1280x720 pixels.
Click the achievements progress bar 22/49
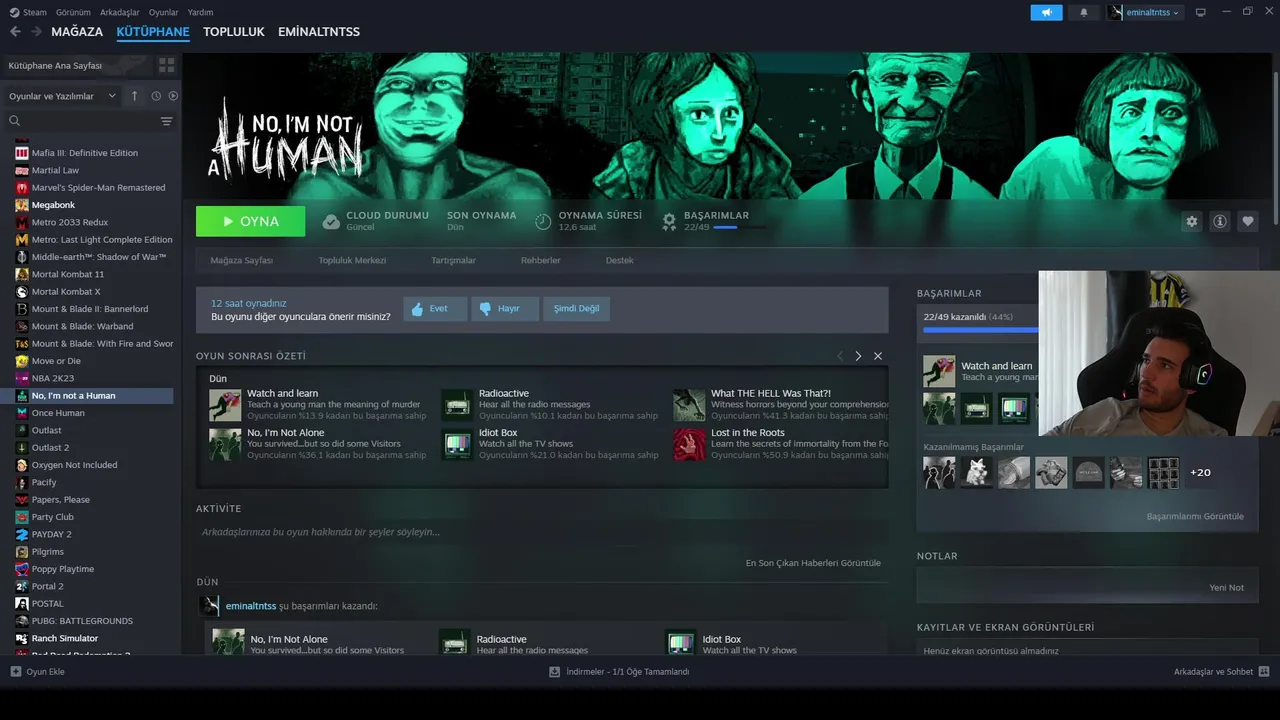coord(979,329)
